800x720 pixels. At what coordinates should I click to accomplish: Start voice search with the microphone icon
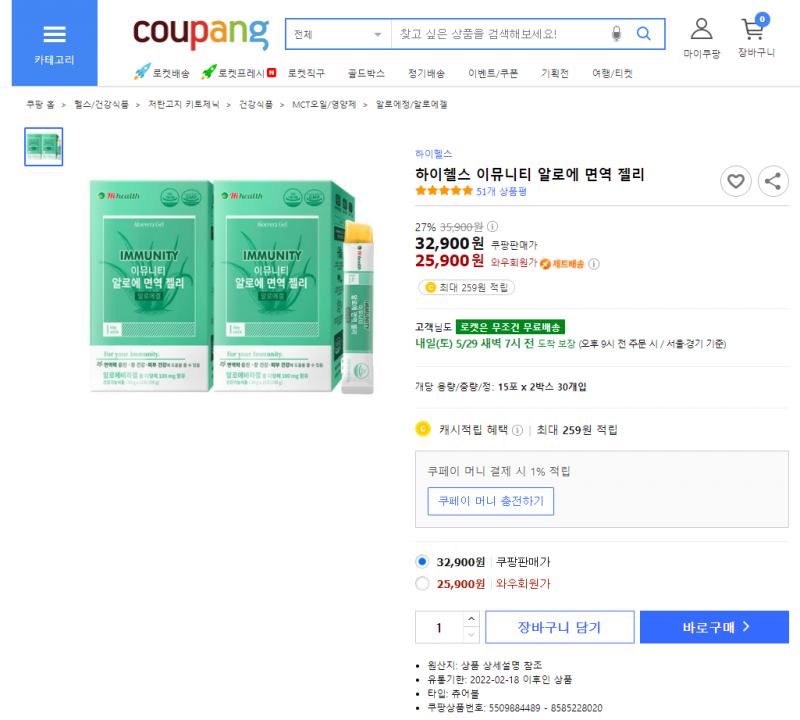click(x=616, y=34)
